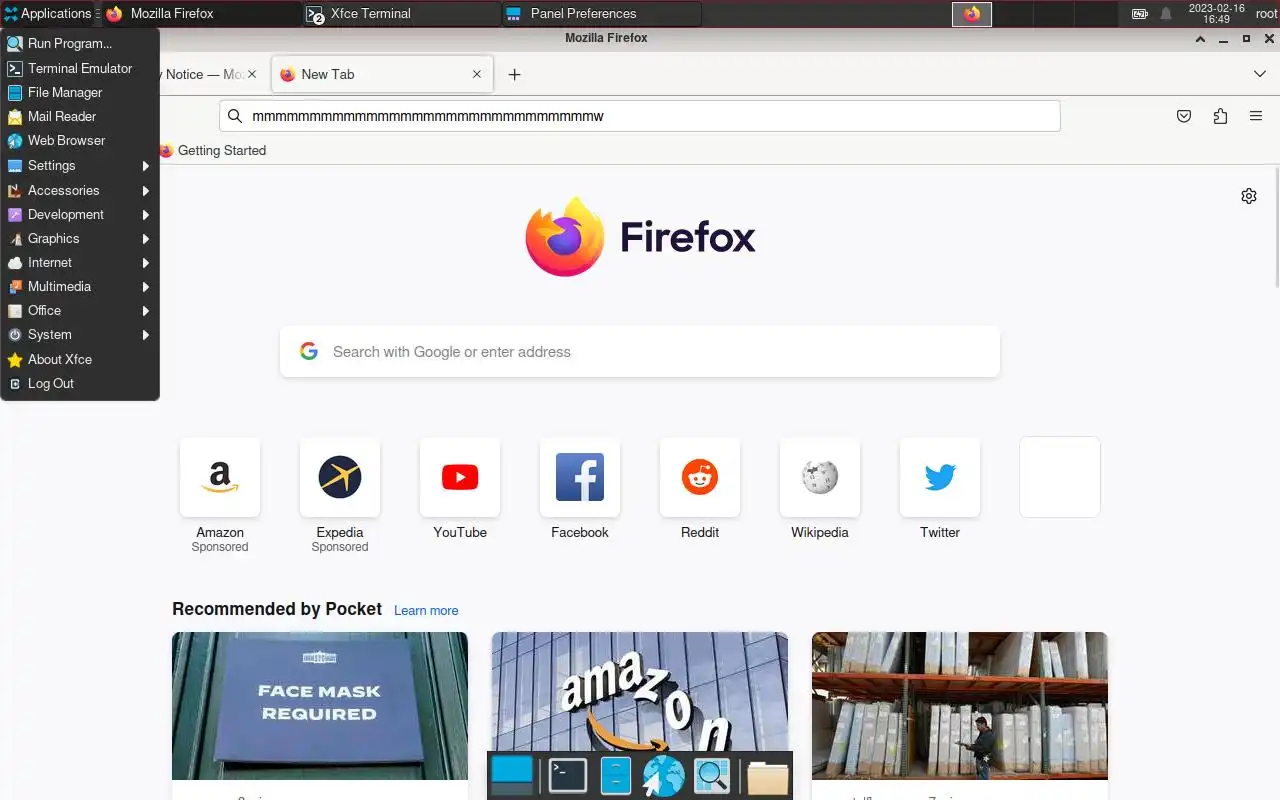Expand the System submenu

[80, 334]
